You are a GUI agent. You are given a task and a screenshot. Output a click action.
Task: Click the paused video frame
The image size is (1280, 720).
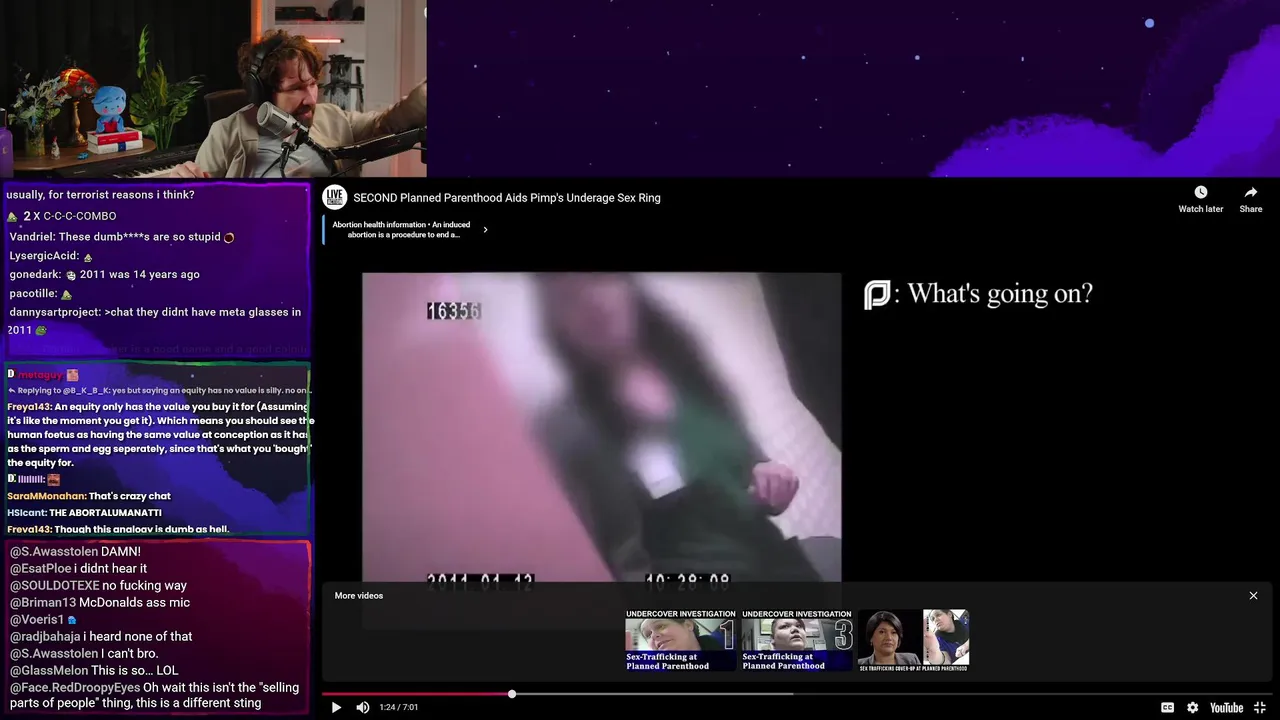[x=601, y=427]
